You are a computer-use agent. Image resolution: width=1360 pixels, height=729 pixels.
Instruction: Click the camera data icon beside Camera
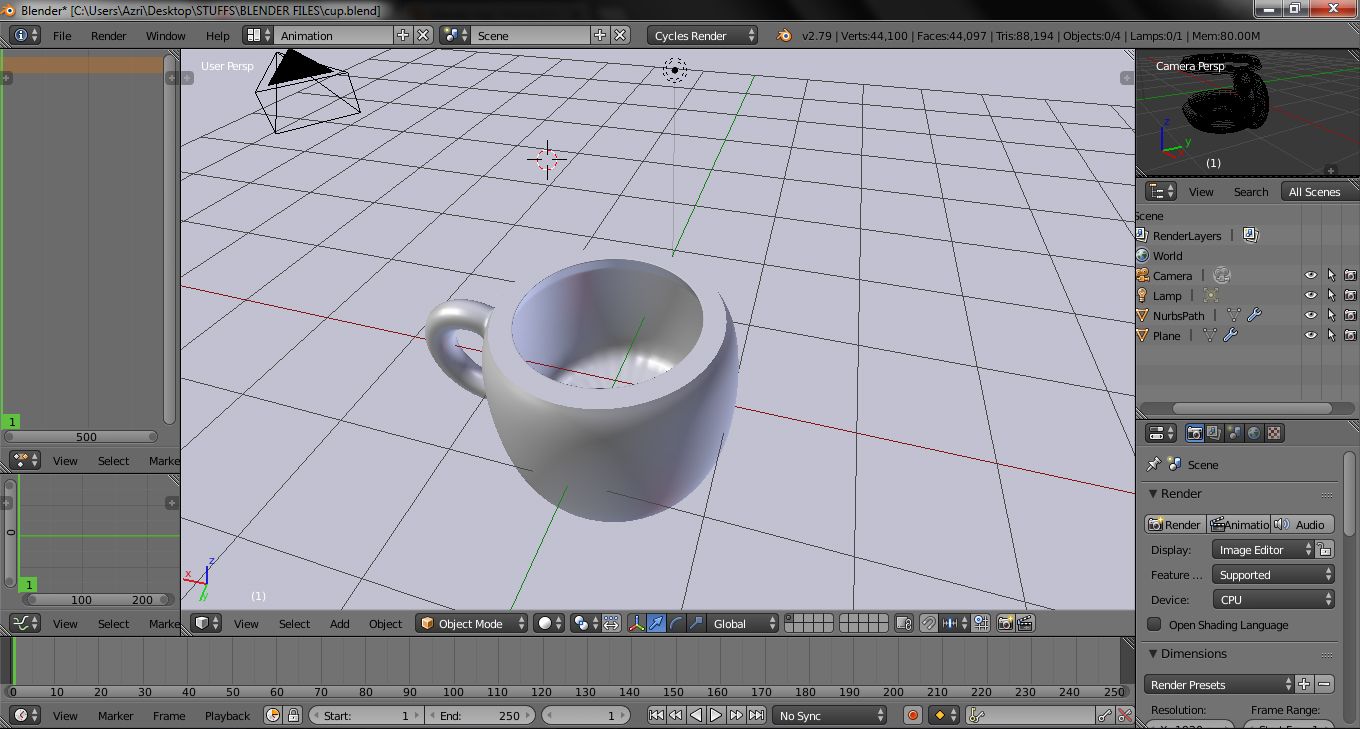(1221, 275)
